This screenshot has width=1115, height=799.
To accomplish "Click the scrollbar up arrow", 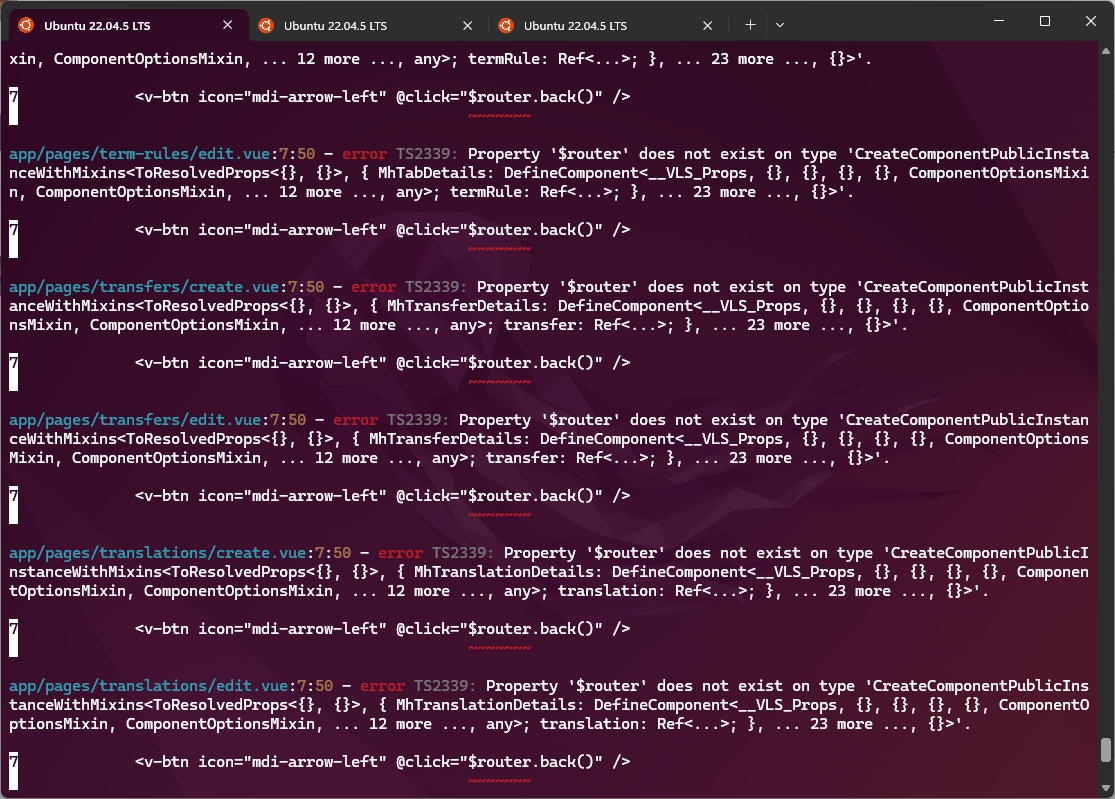I will click(x=1106, y=51).
